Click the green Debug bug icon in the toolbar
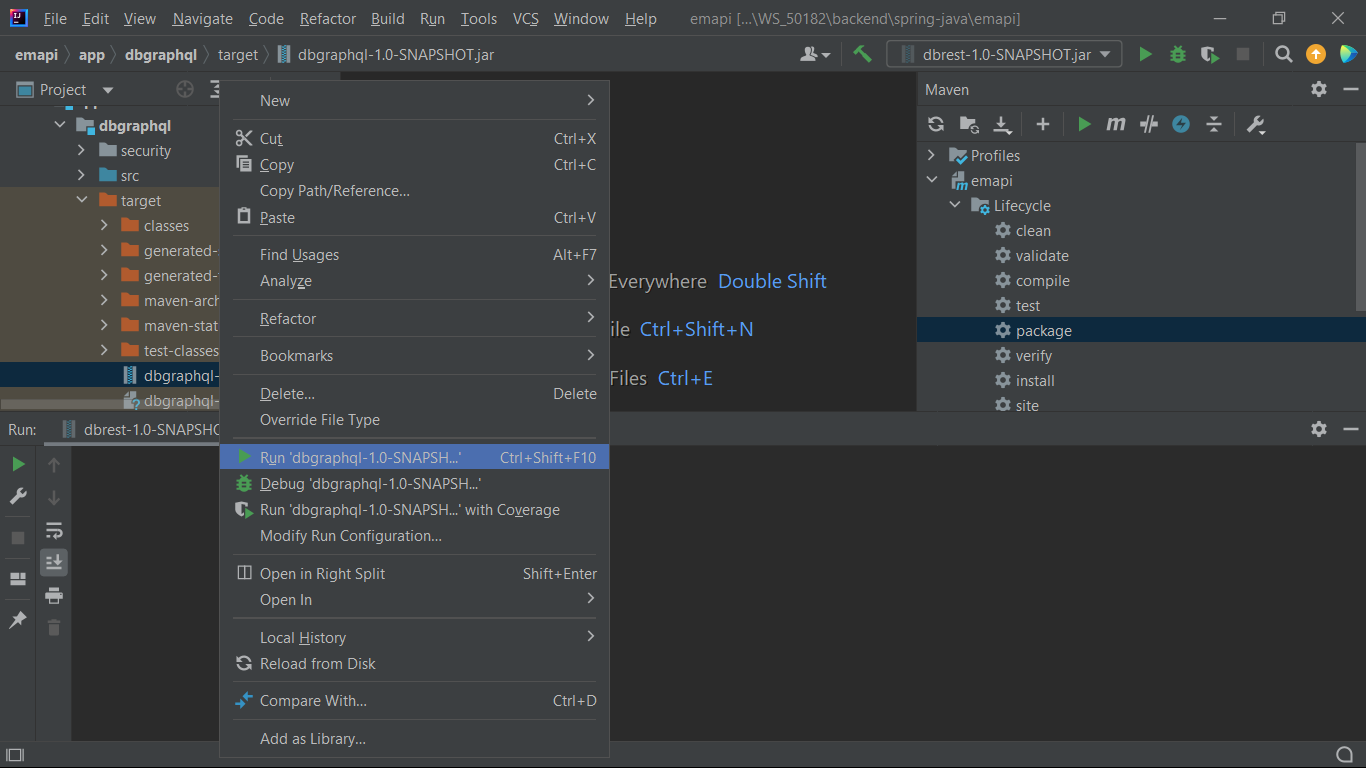The image size is (1366, 768). [x=1178, y=54]
